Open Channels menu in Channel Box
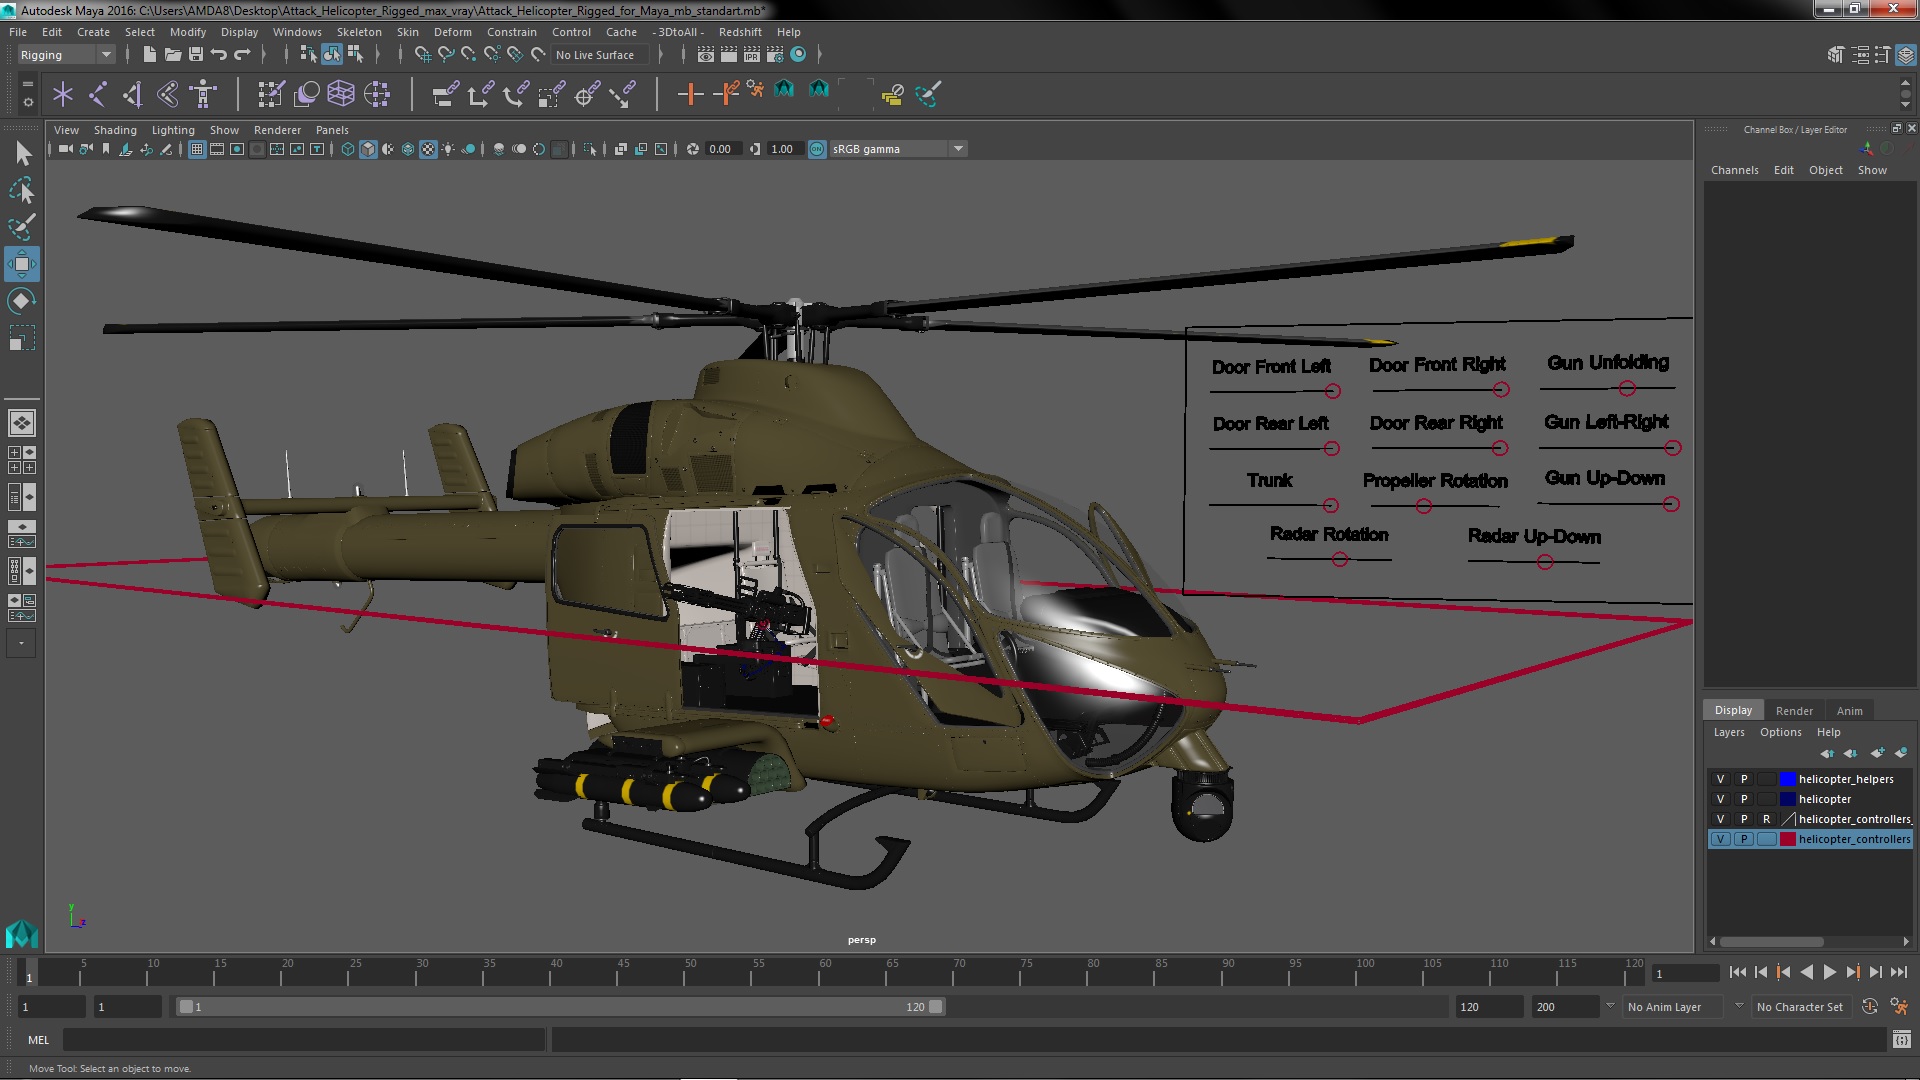 click(1734, 170)
